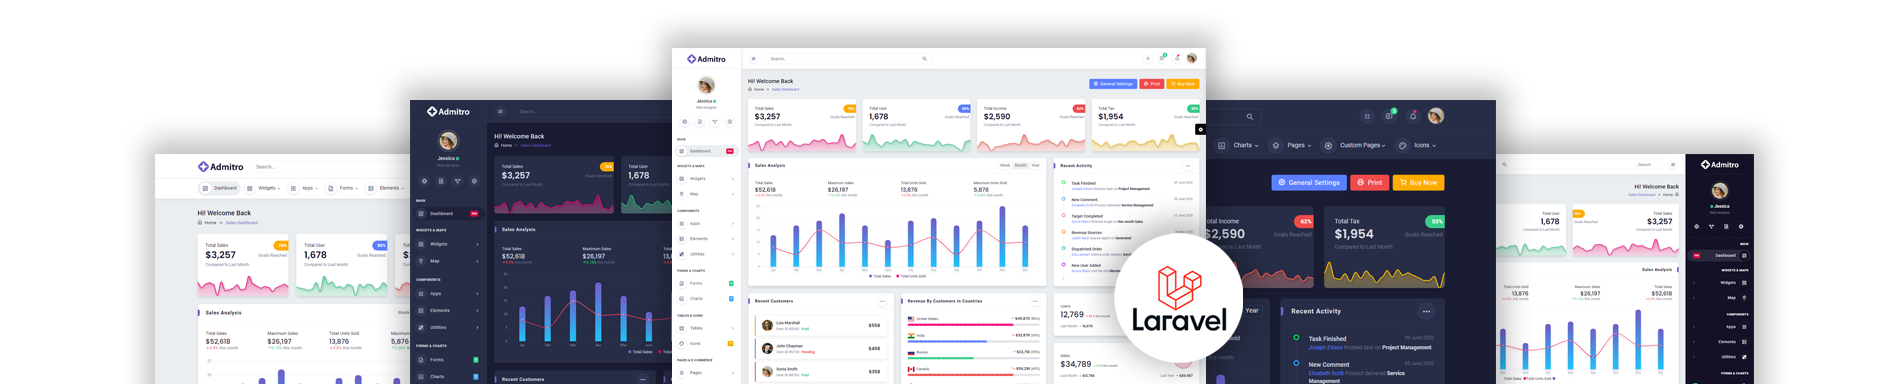The width and height of the screenshot is (1901, 384).
Task: Select Dashboard in far-right RTL sidebar
Action: coord(1719,255)
